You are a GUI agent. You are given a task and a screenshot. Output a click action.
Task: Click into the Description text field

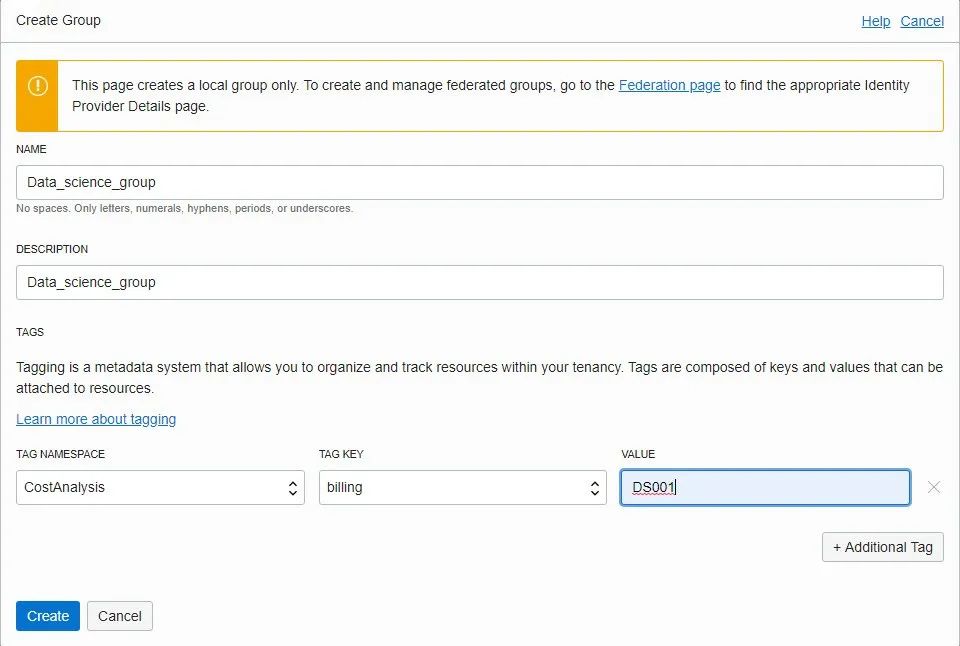pos(480,282)
